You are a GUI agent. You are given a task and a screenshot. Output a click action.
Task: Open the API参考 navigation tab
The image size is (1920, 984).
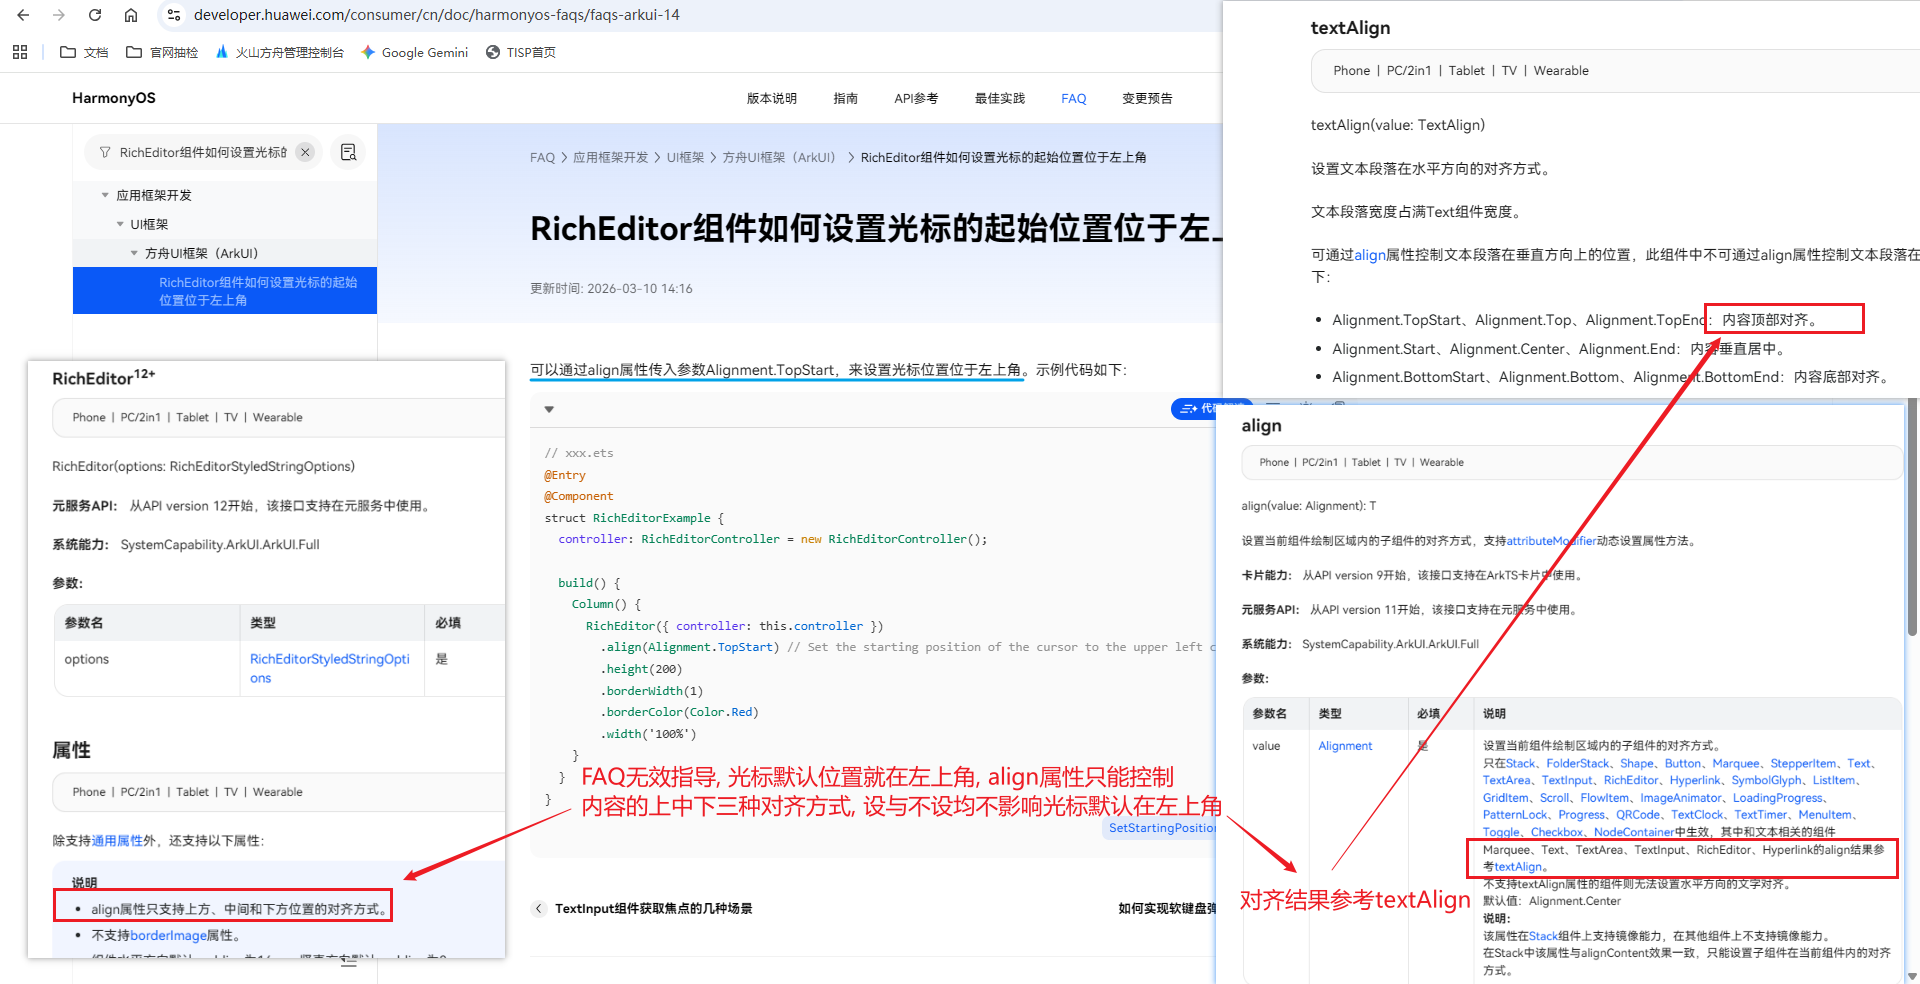916,98
